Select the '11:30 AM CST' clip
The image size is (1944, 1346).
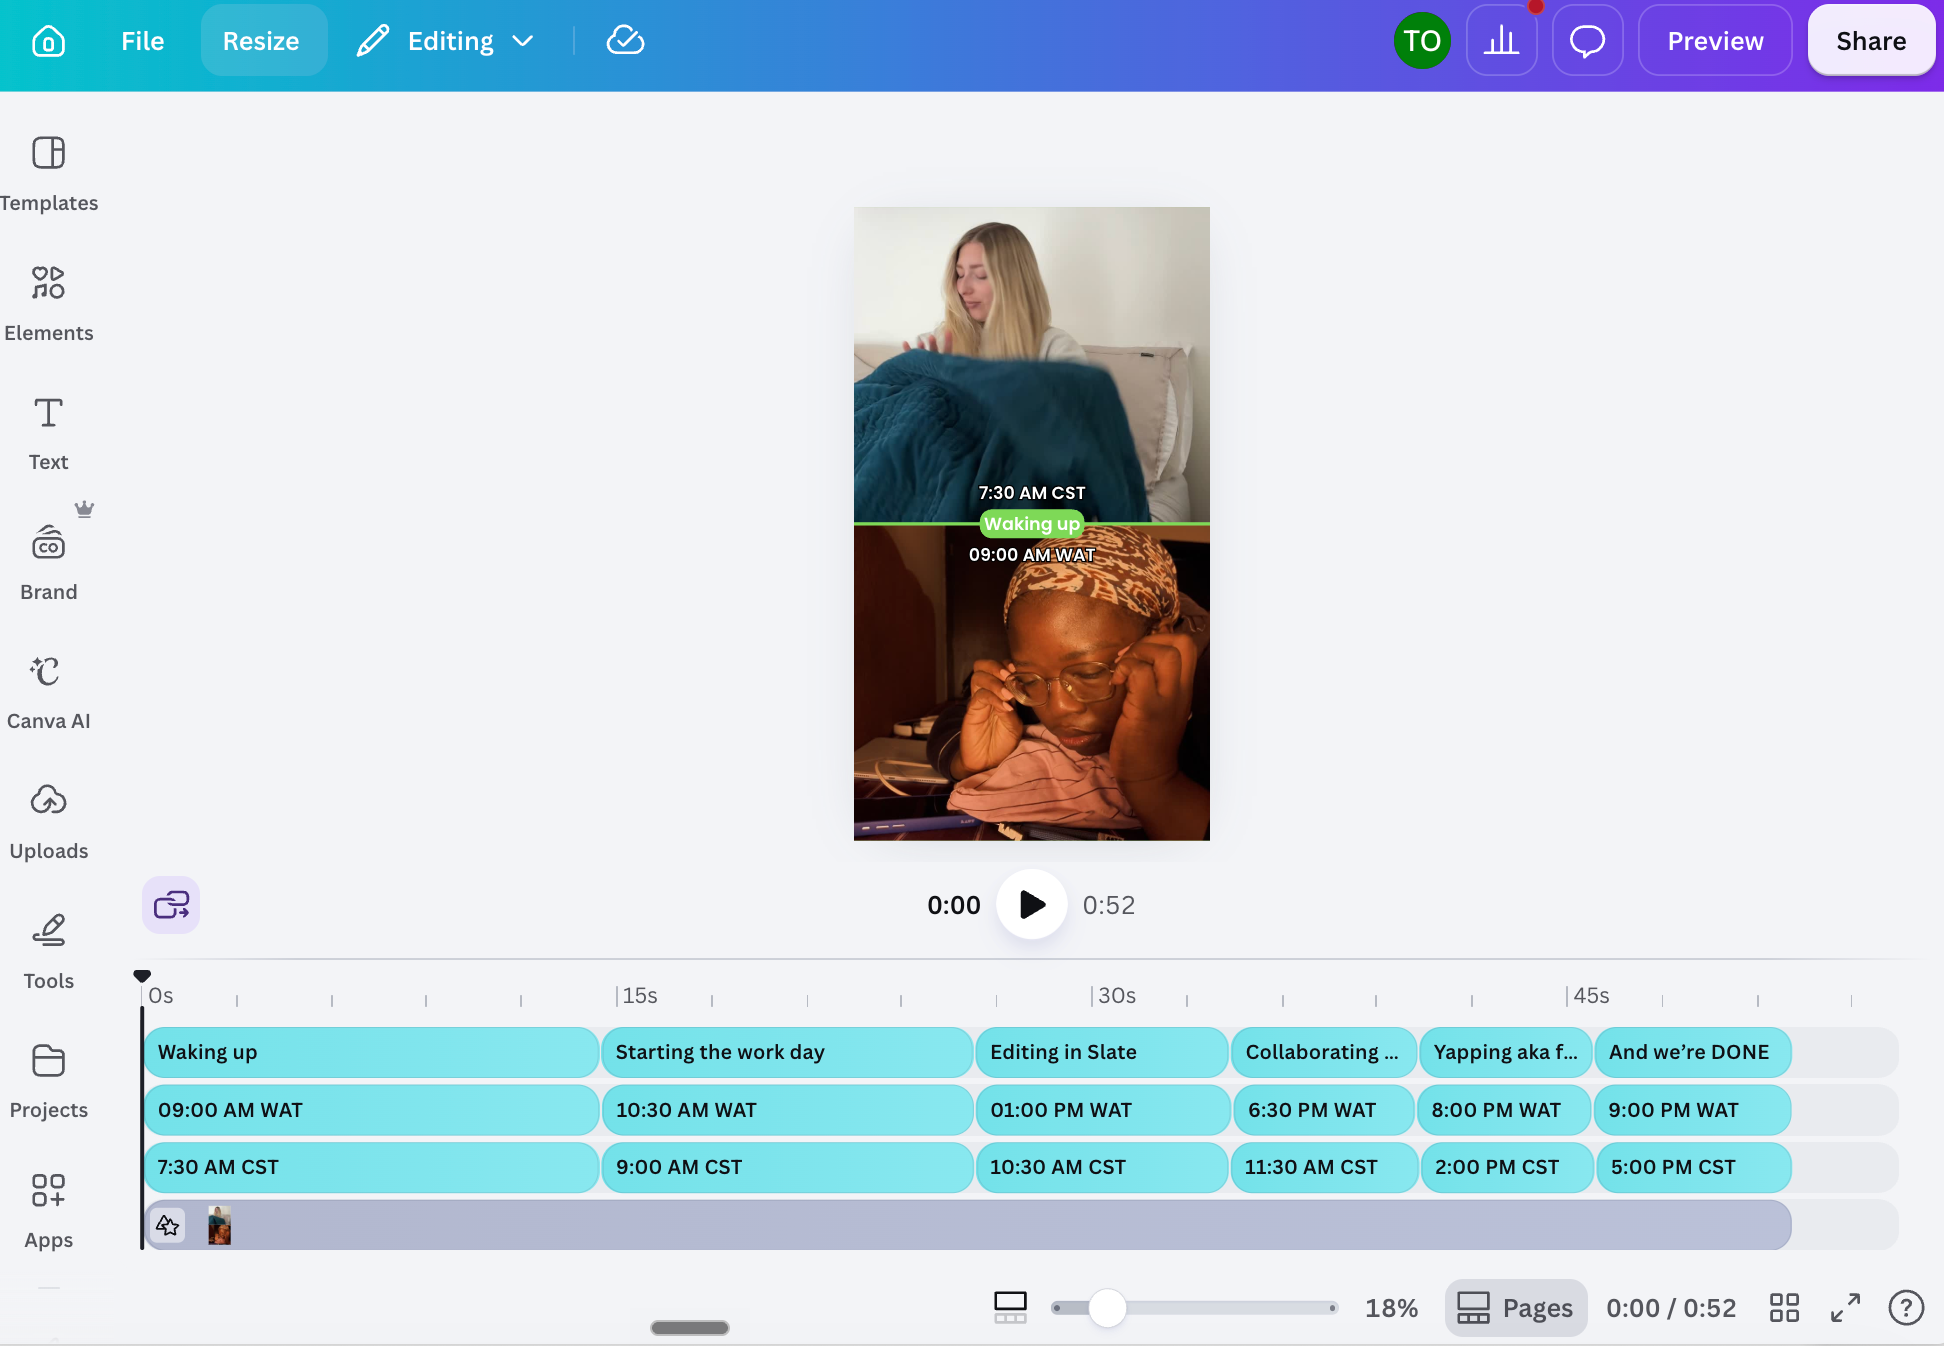(x=1324, y=1167)
